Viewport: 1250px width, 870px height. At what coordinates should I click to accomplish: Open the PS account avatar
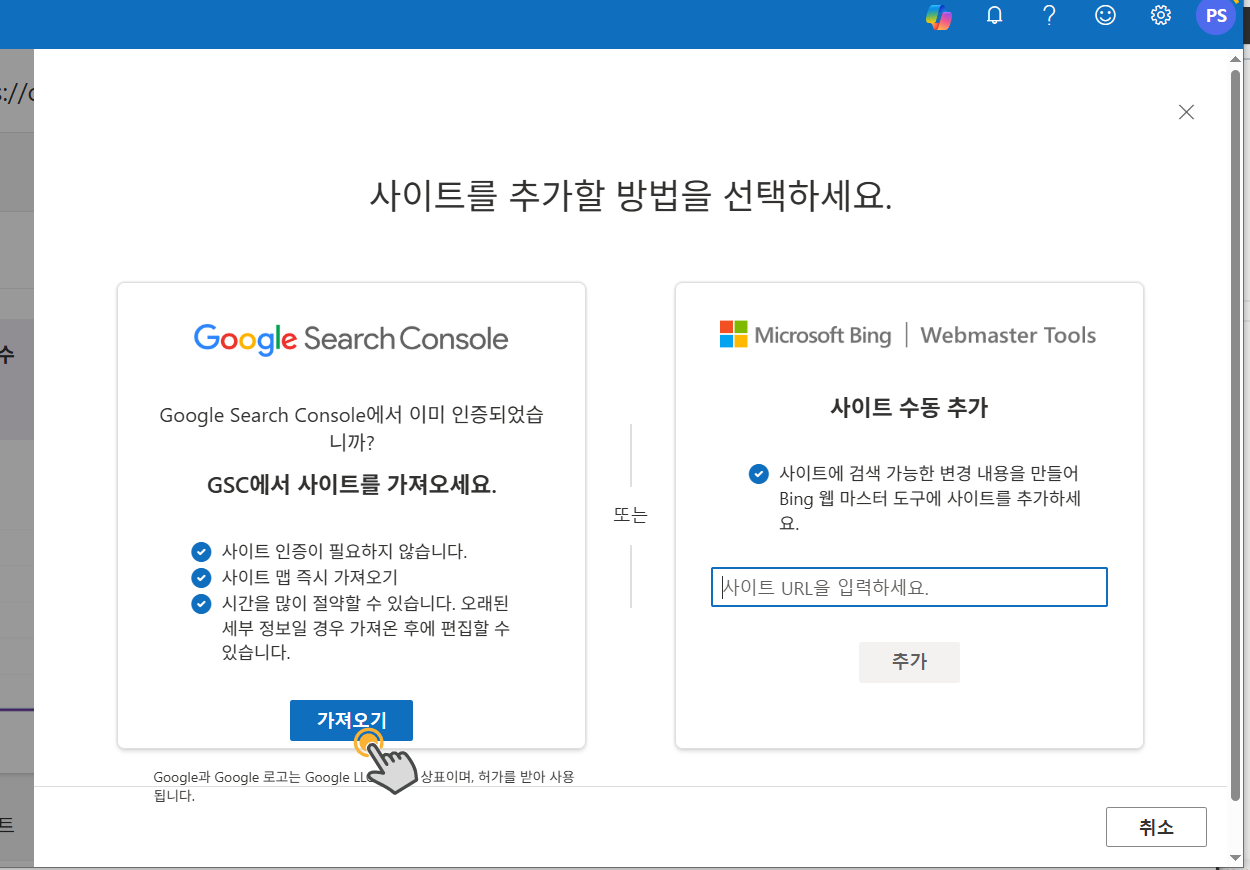click(1216, 16)
